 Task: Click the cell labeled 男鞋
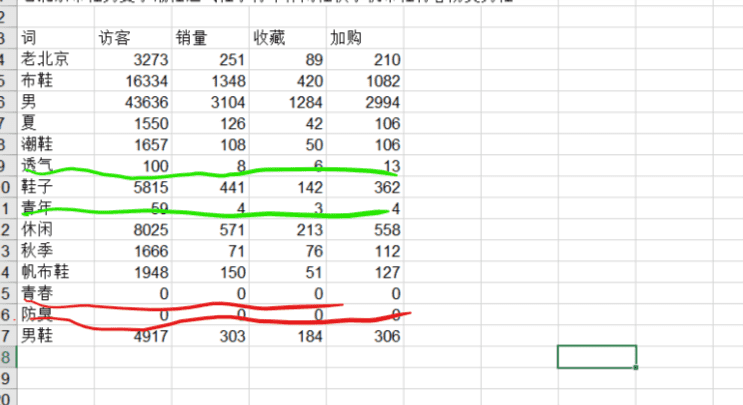pos(56,336)
